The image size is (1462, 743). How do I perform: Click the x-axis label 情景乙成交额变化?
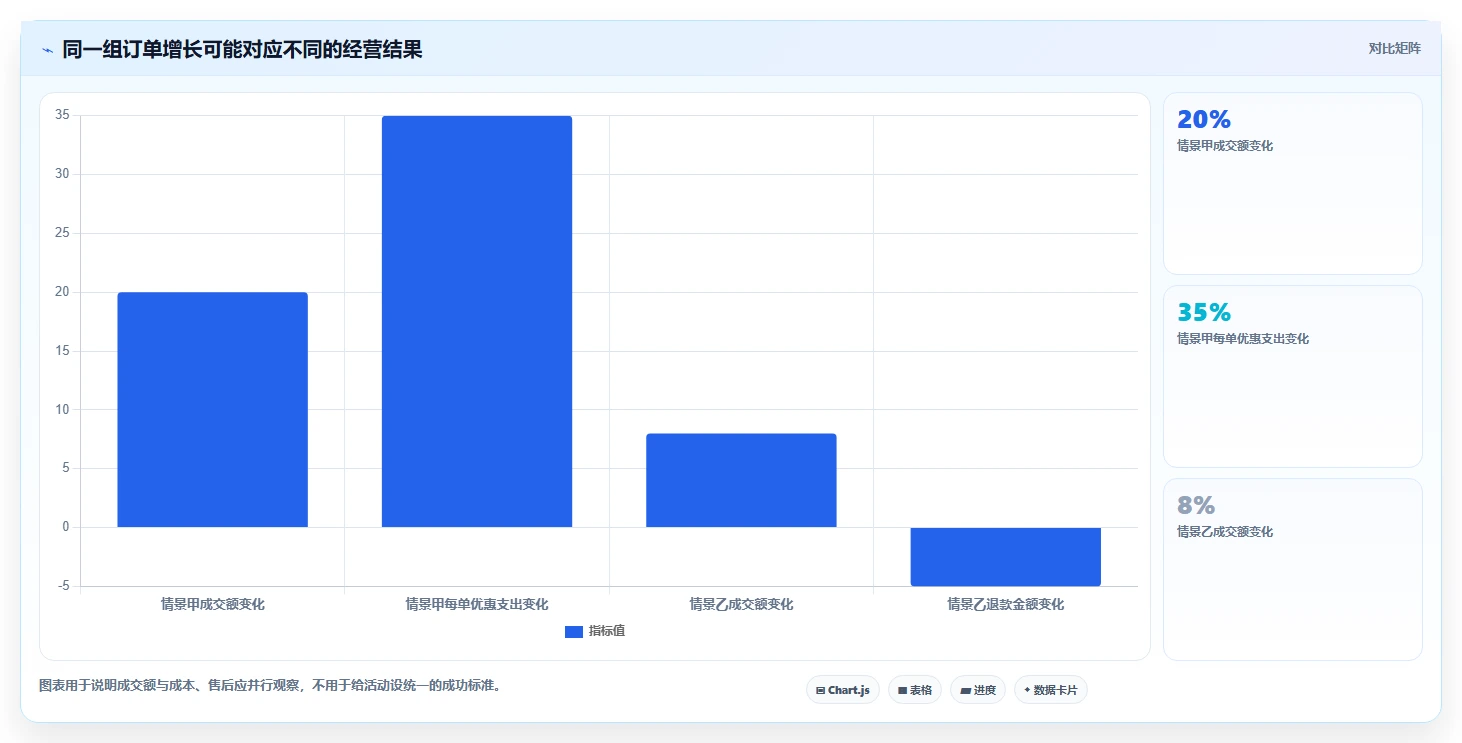click(x=741, y=604)
